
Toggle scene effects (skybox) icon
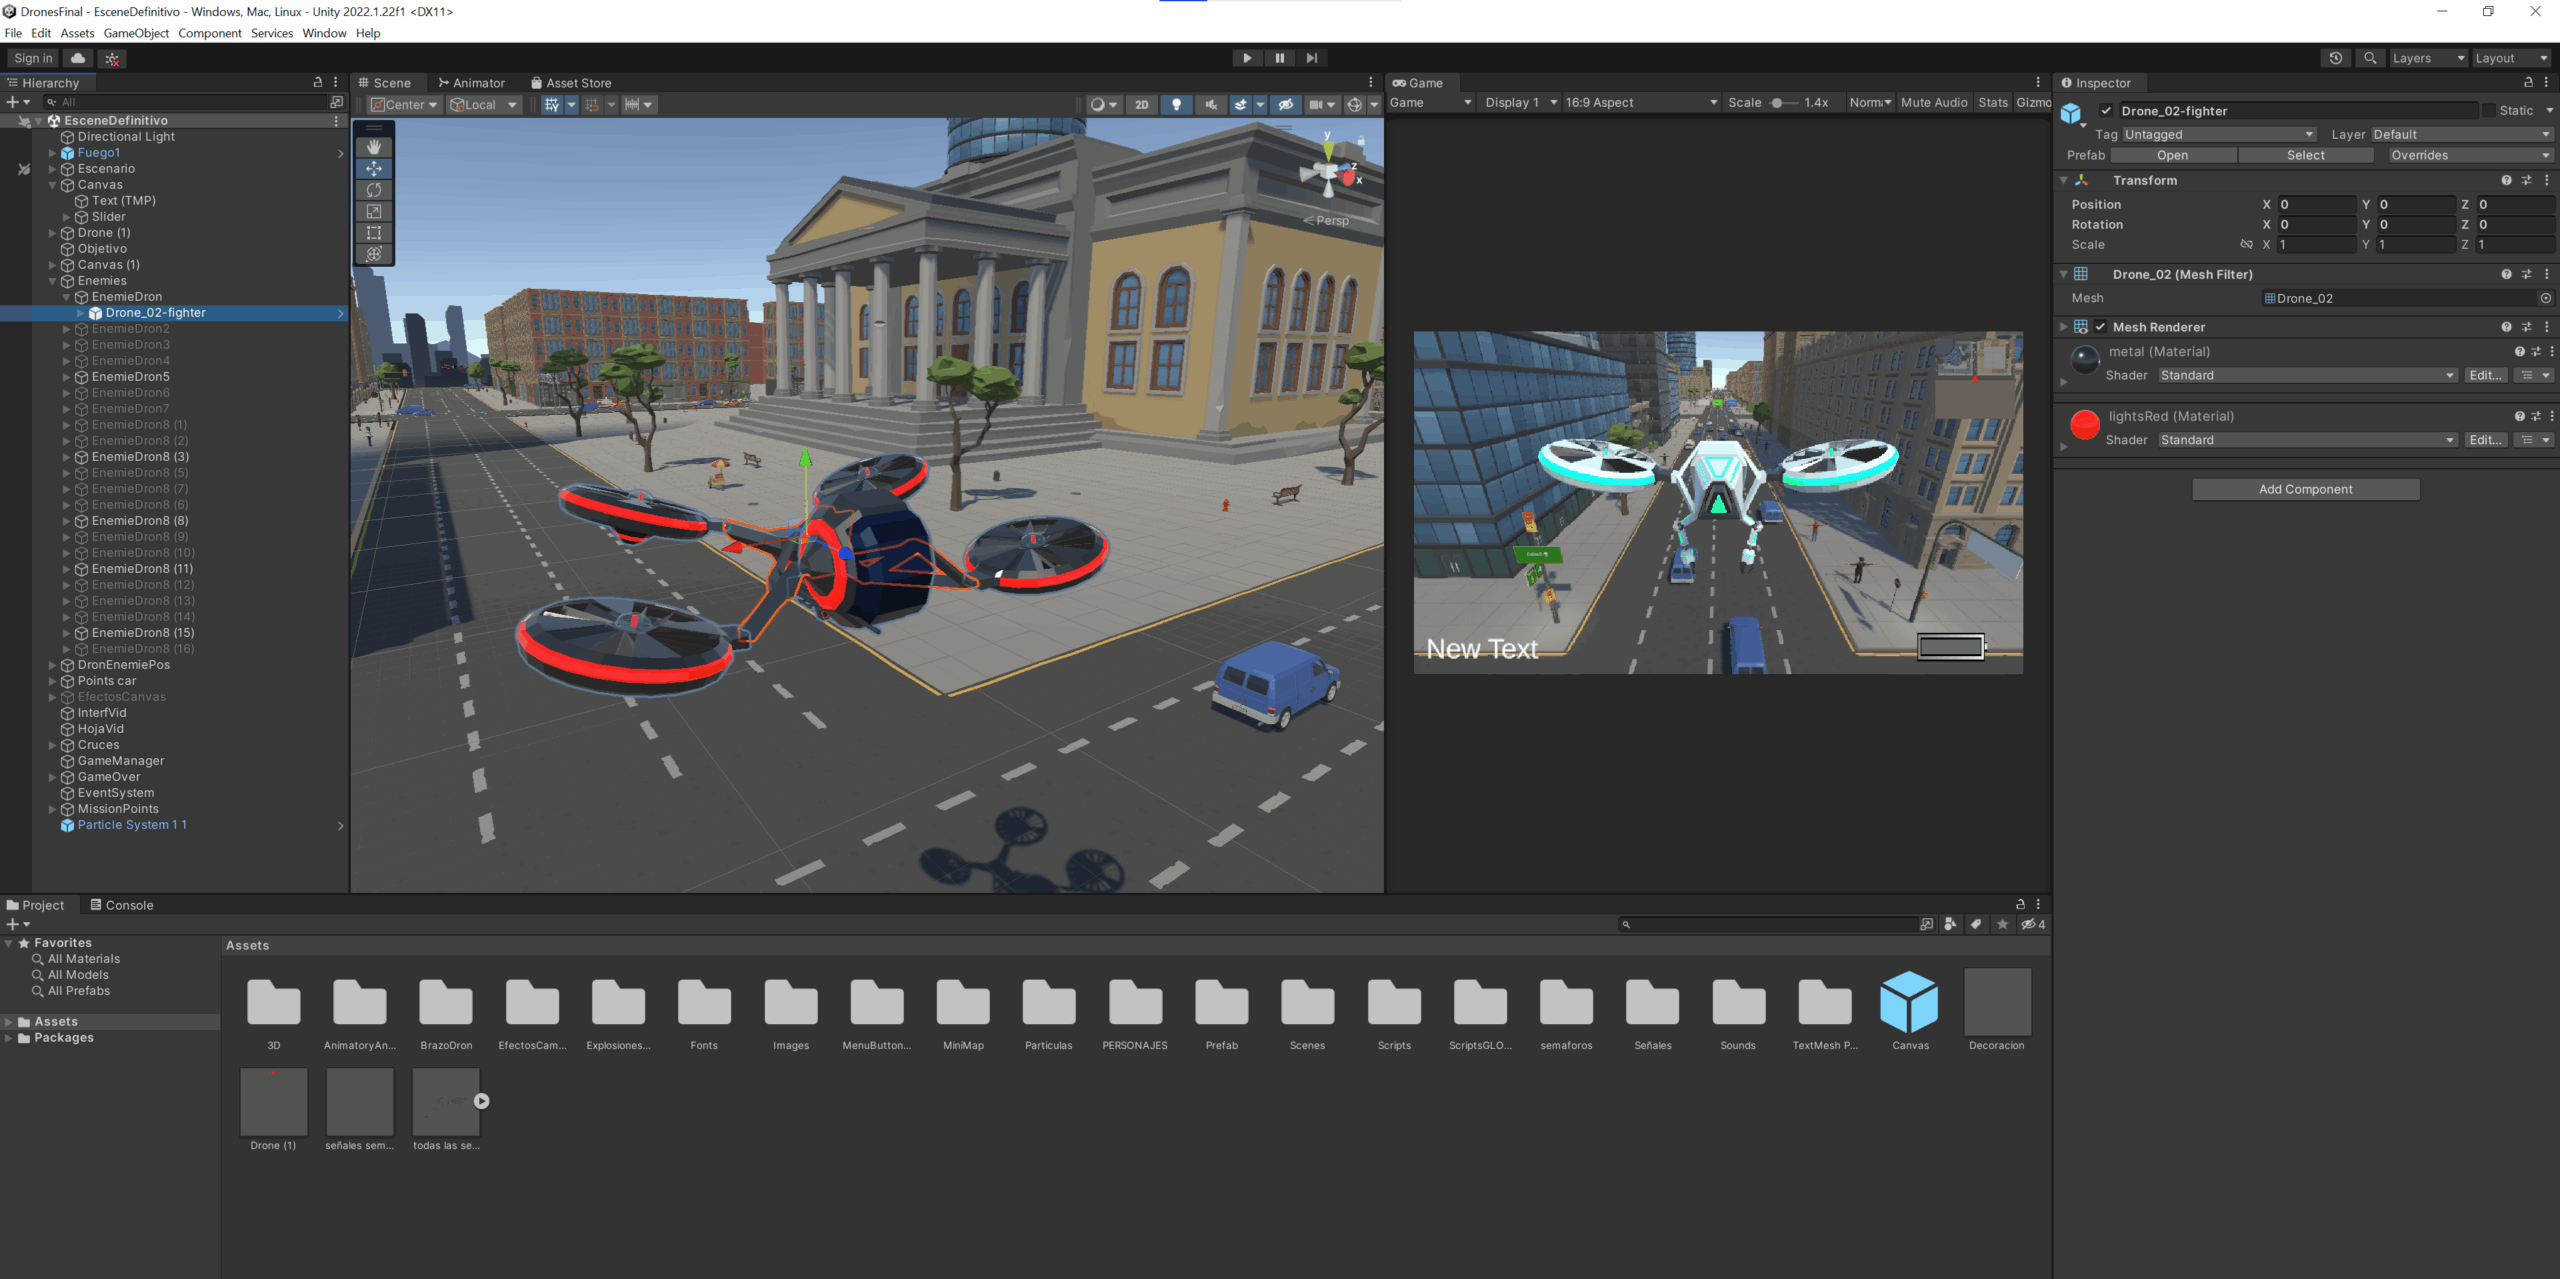tap(1240, 104)
